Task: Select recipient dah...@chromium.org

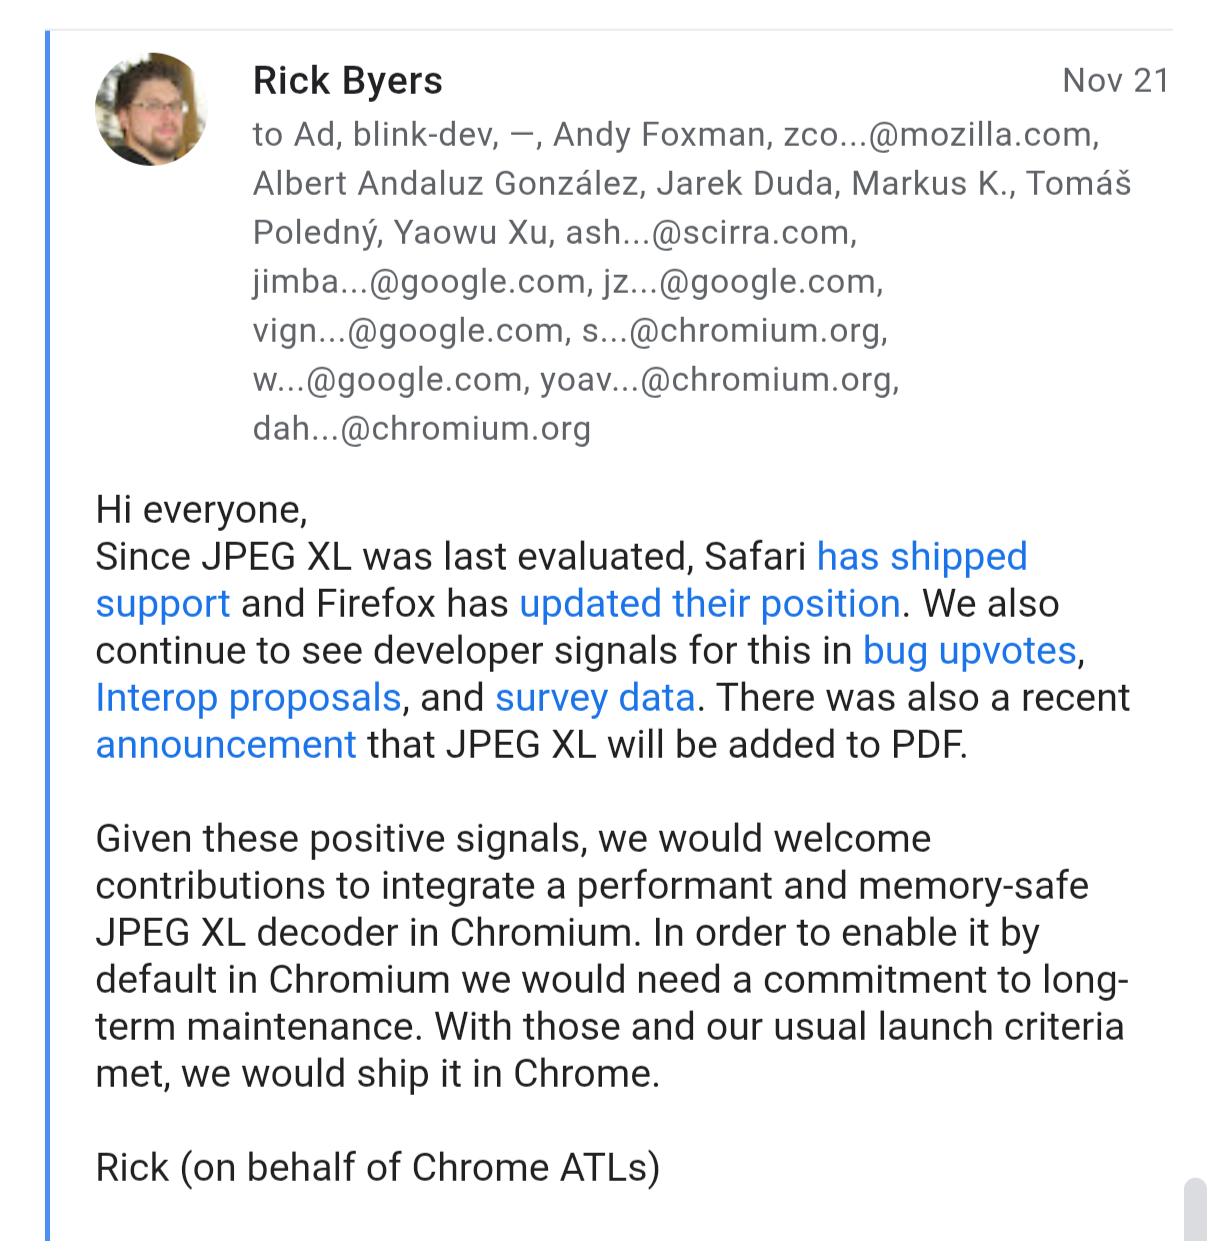Action: point(421,429)
